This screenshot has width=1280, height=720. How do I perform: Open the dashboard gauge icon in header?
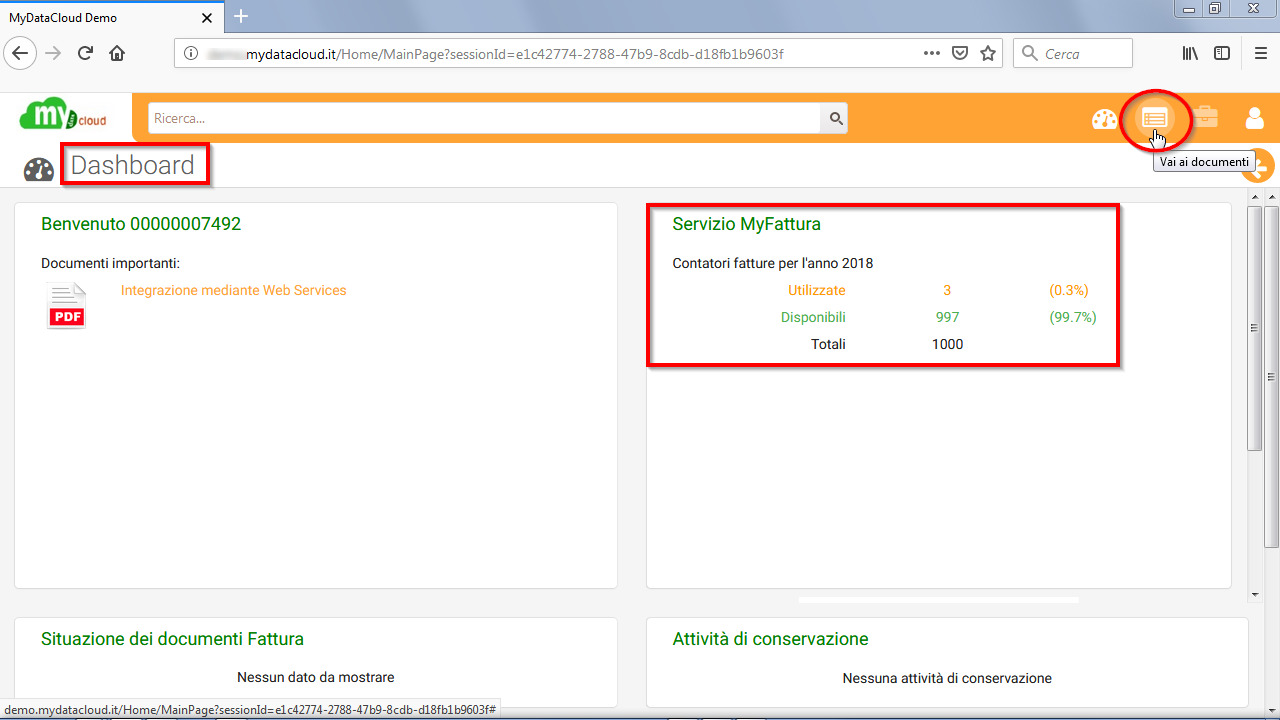point(1104,119)
